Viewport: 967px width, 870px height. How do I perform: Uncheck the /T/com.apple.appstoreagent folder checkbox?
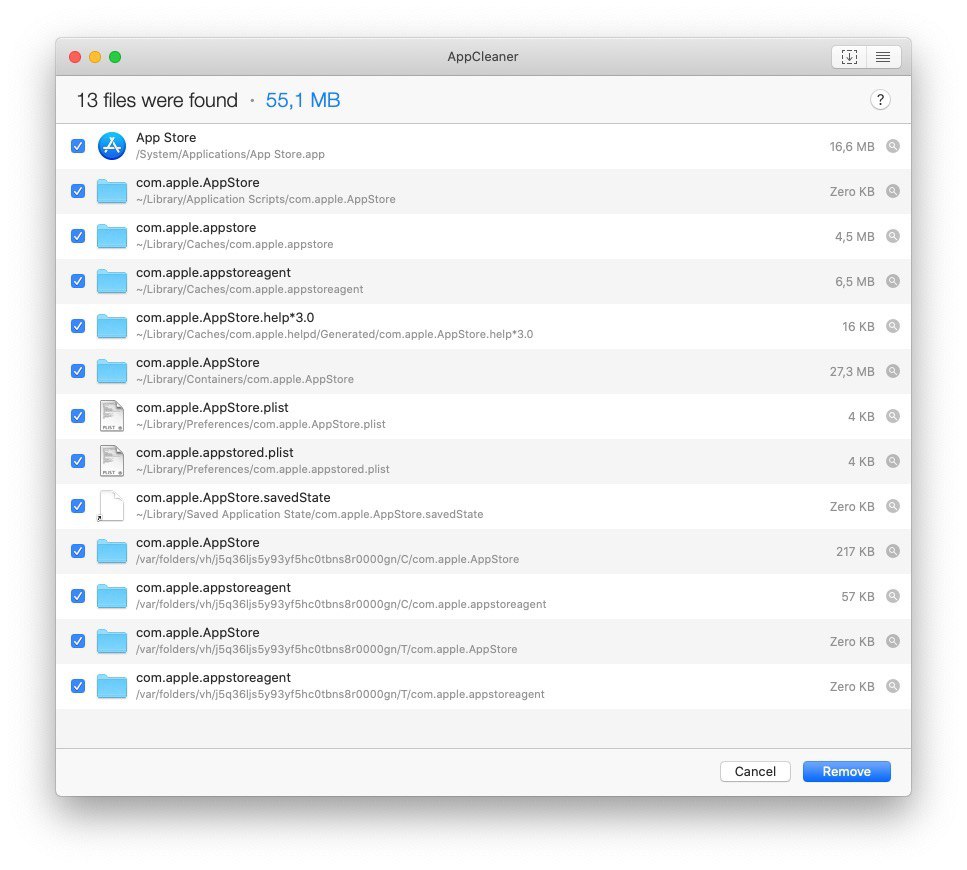[x=78, y=686]
